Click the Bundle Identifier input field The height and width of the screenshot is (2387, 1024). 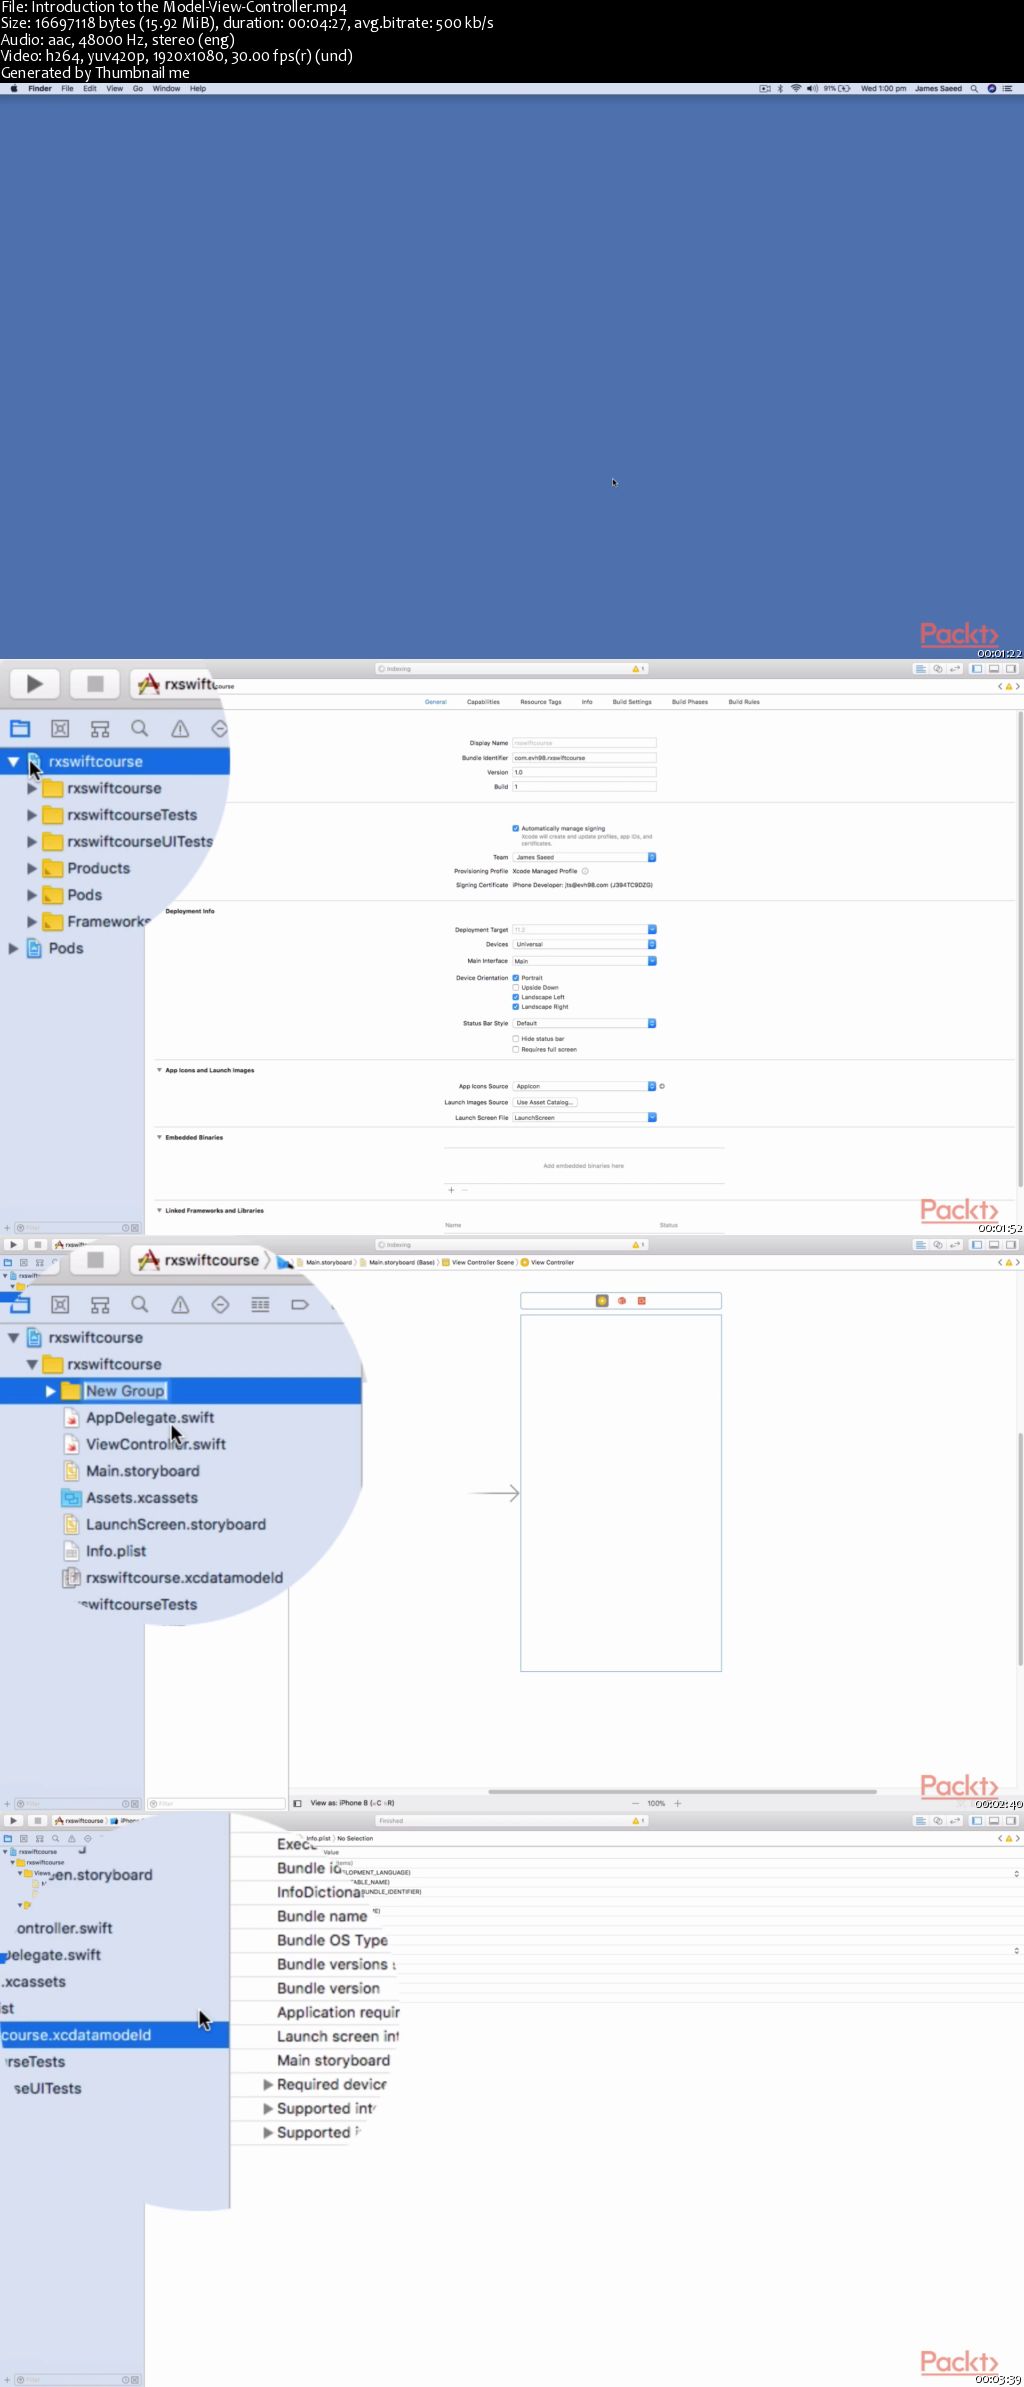pos(584,758)
